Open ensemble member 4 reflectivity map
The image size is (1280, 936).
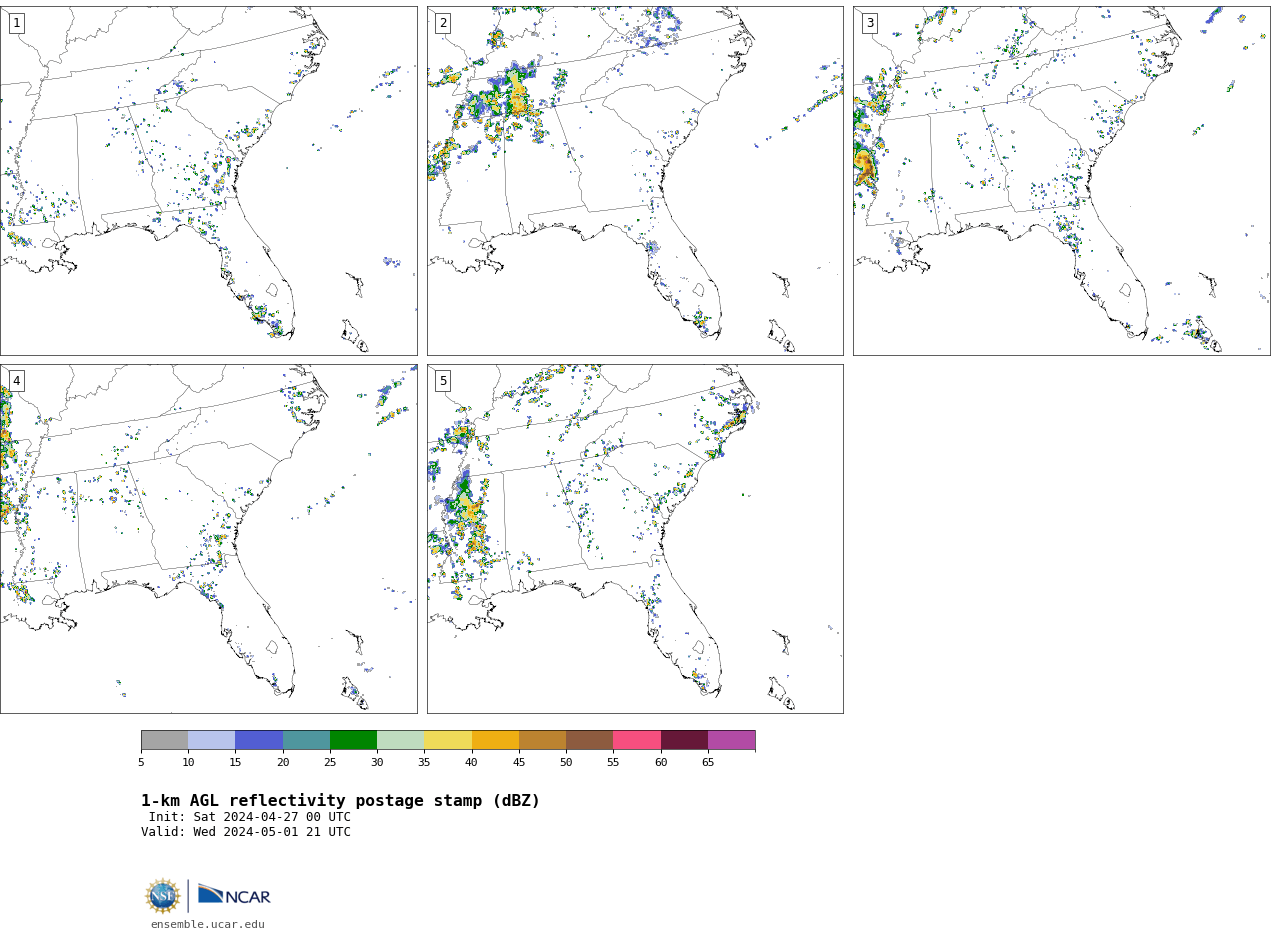(x=208, y=539)
